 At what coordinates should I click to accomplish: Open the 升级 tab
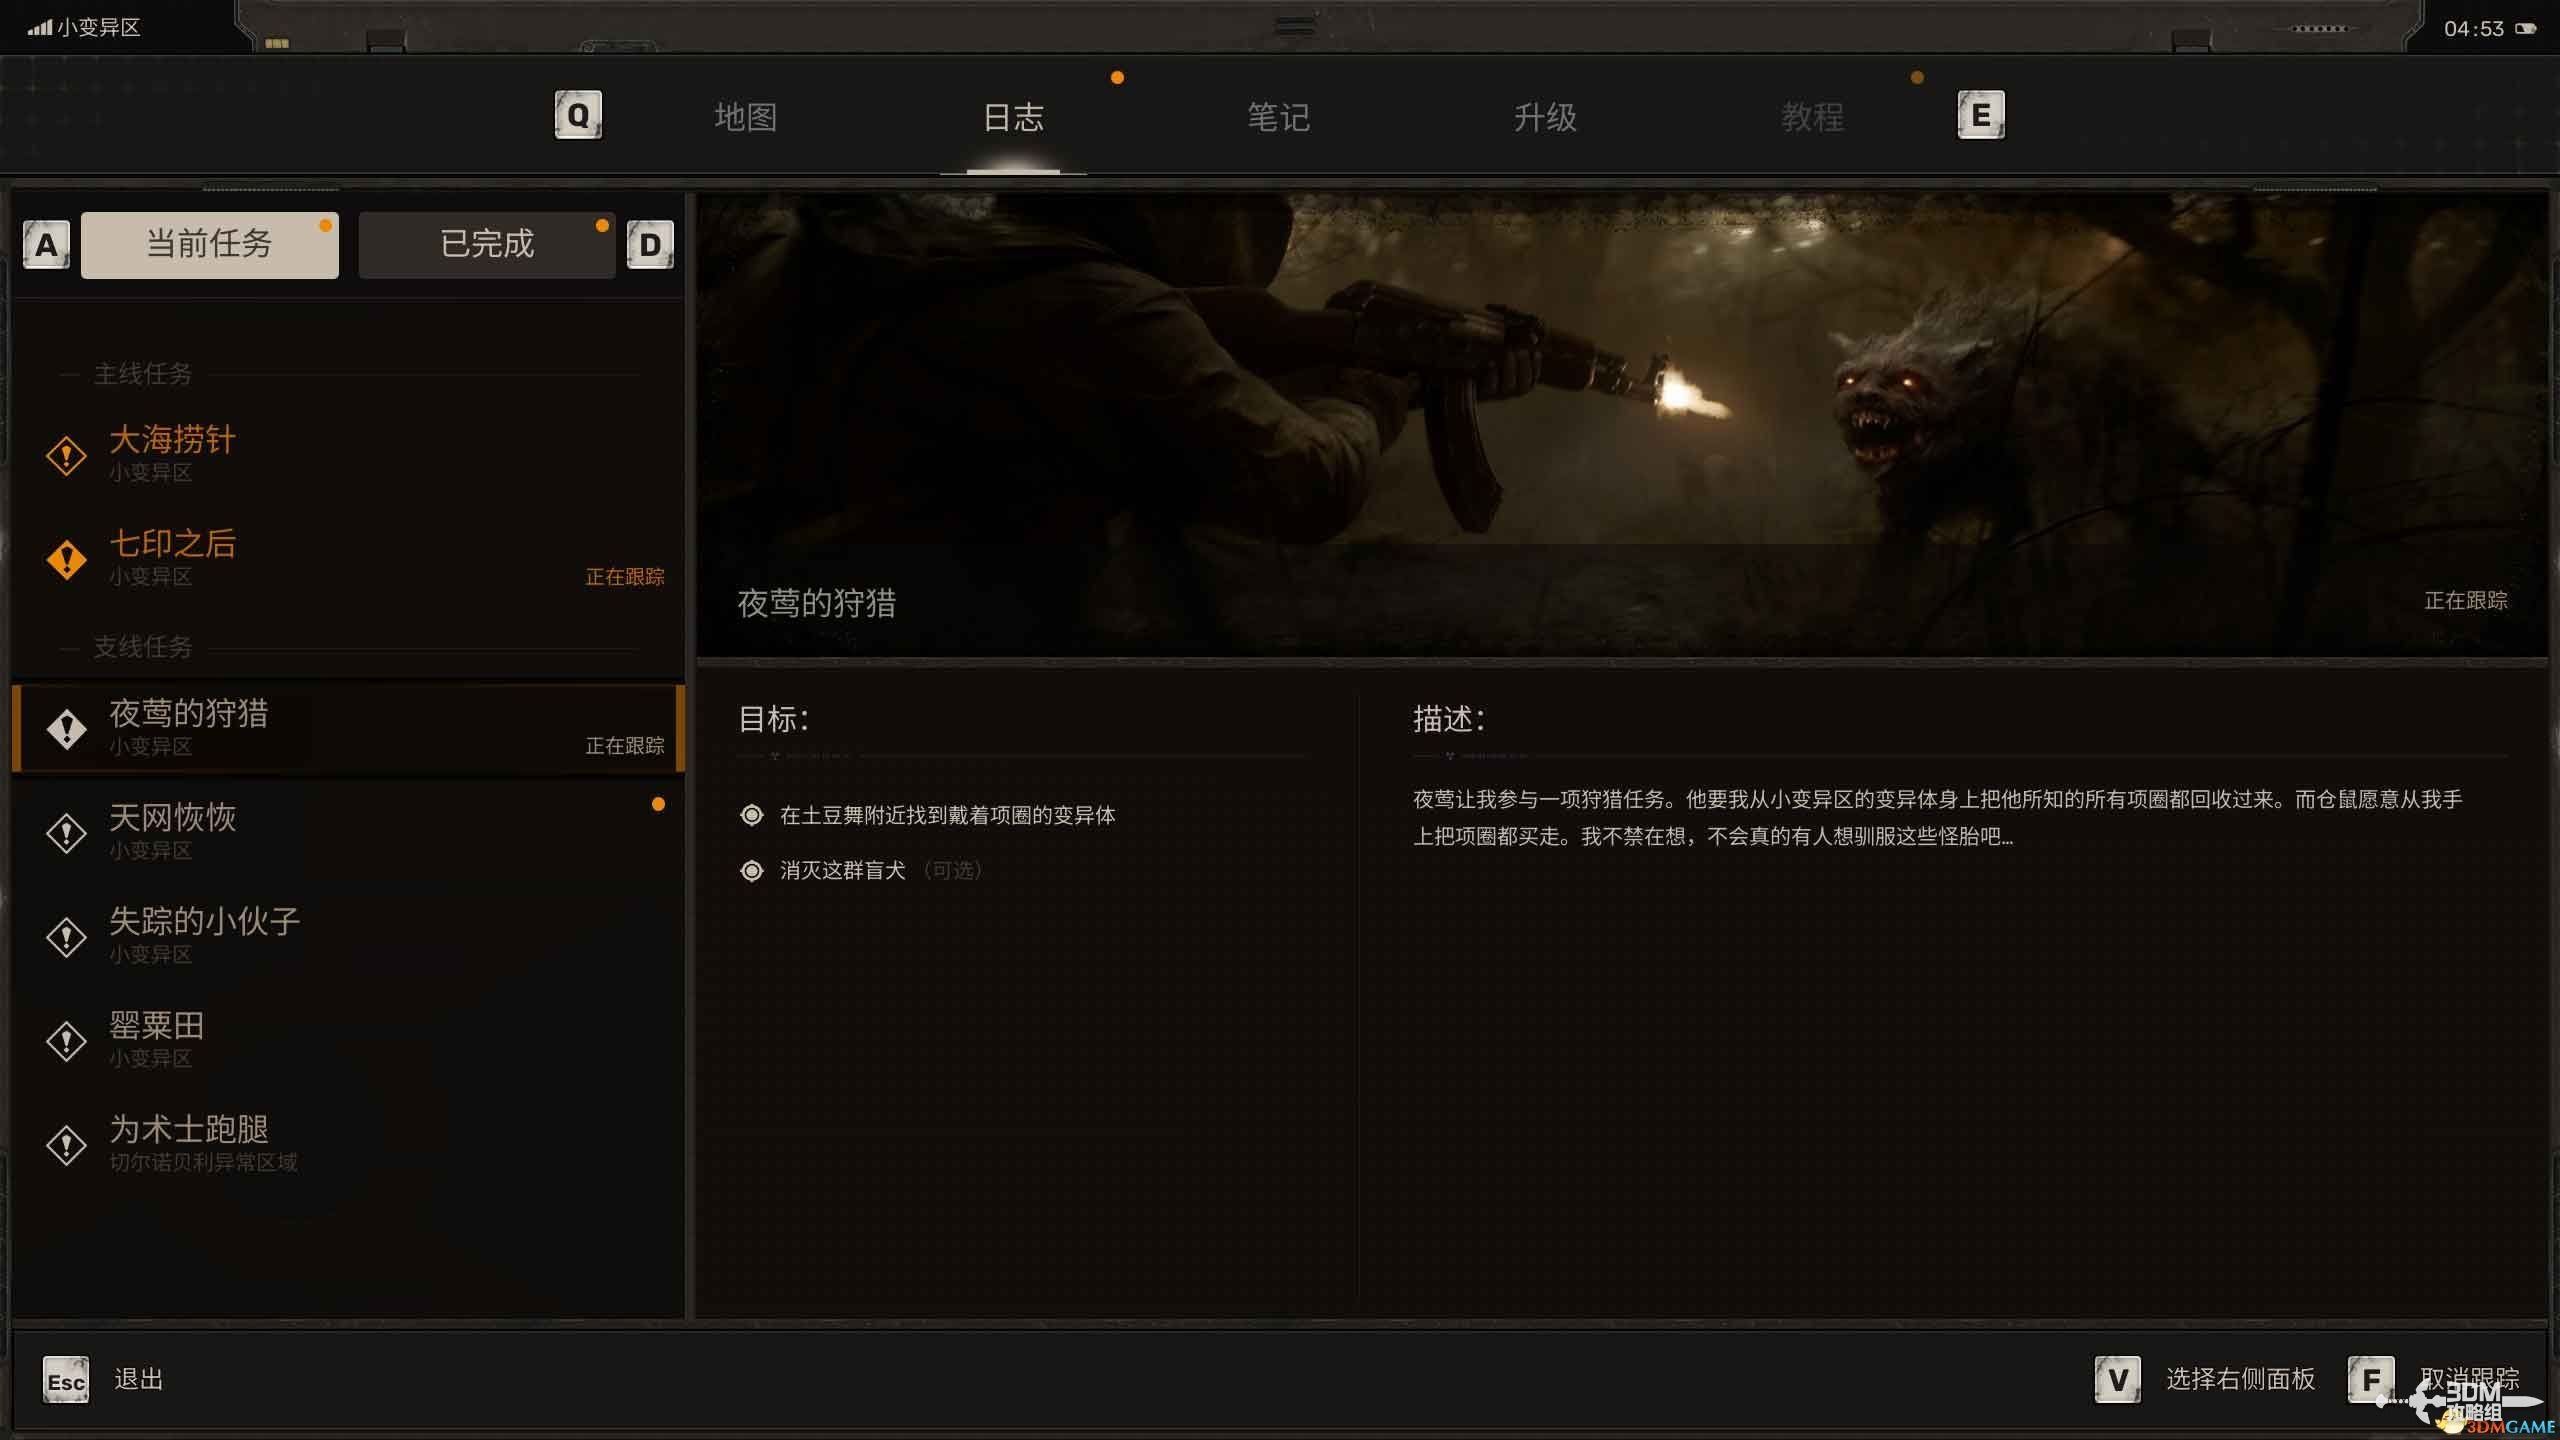[x=1545, y=118]
